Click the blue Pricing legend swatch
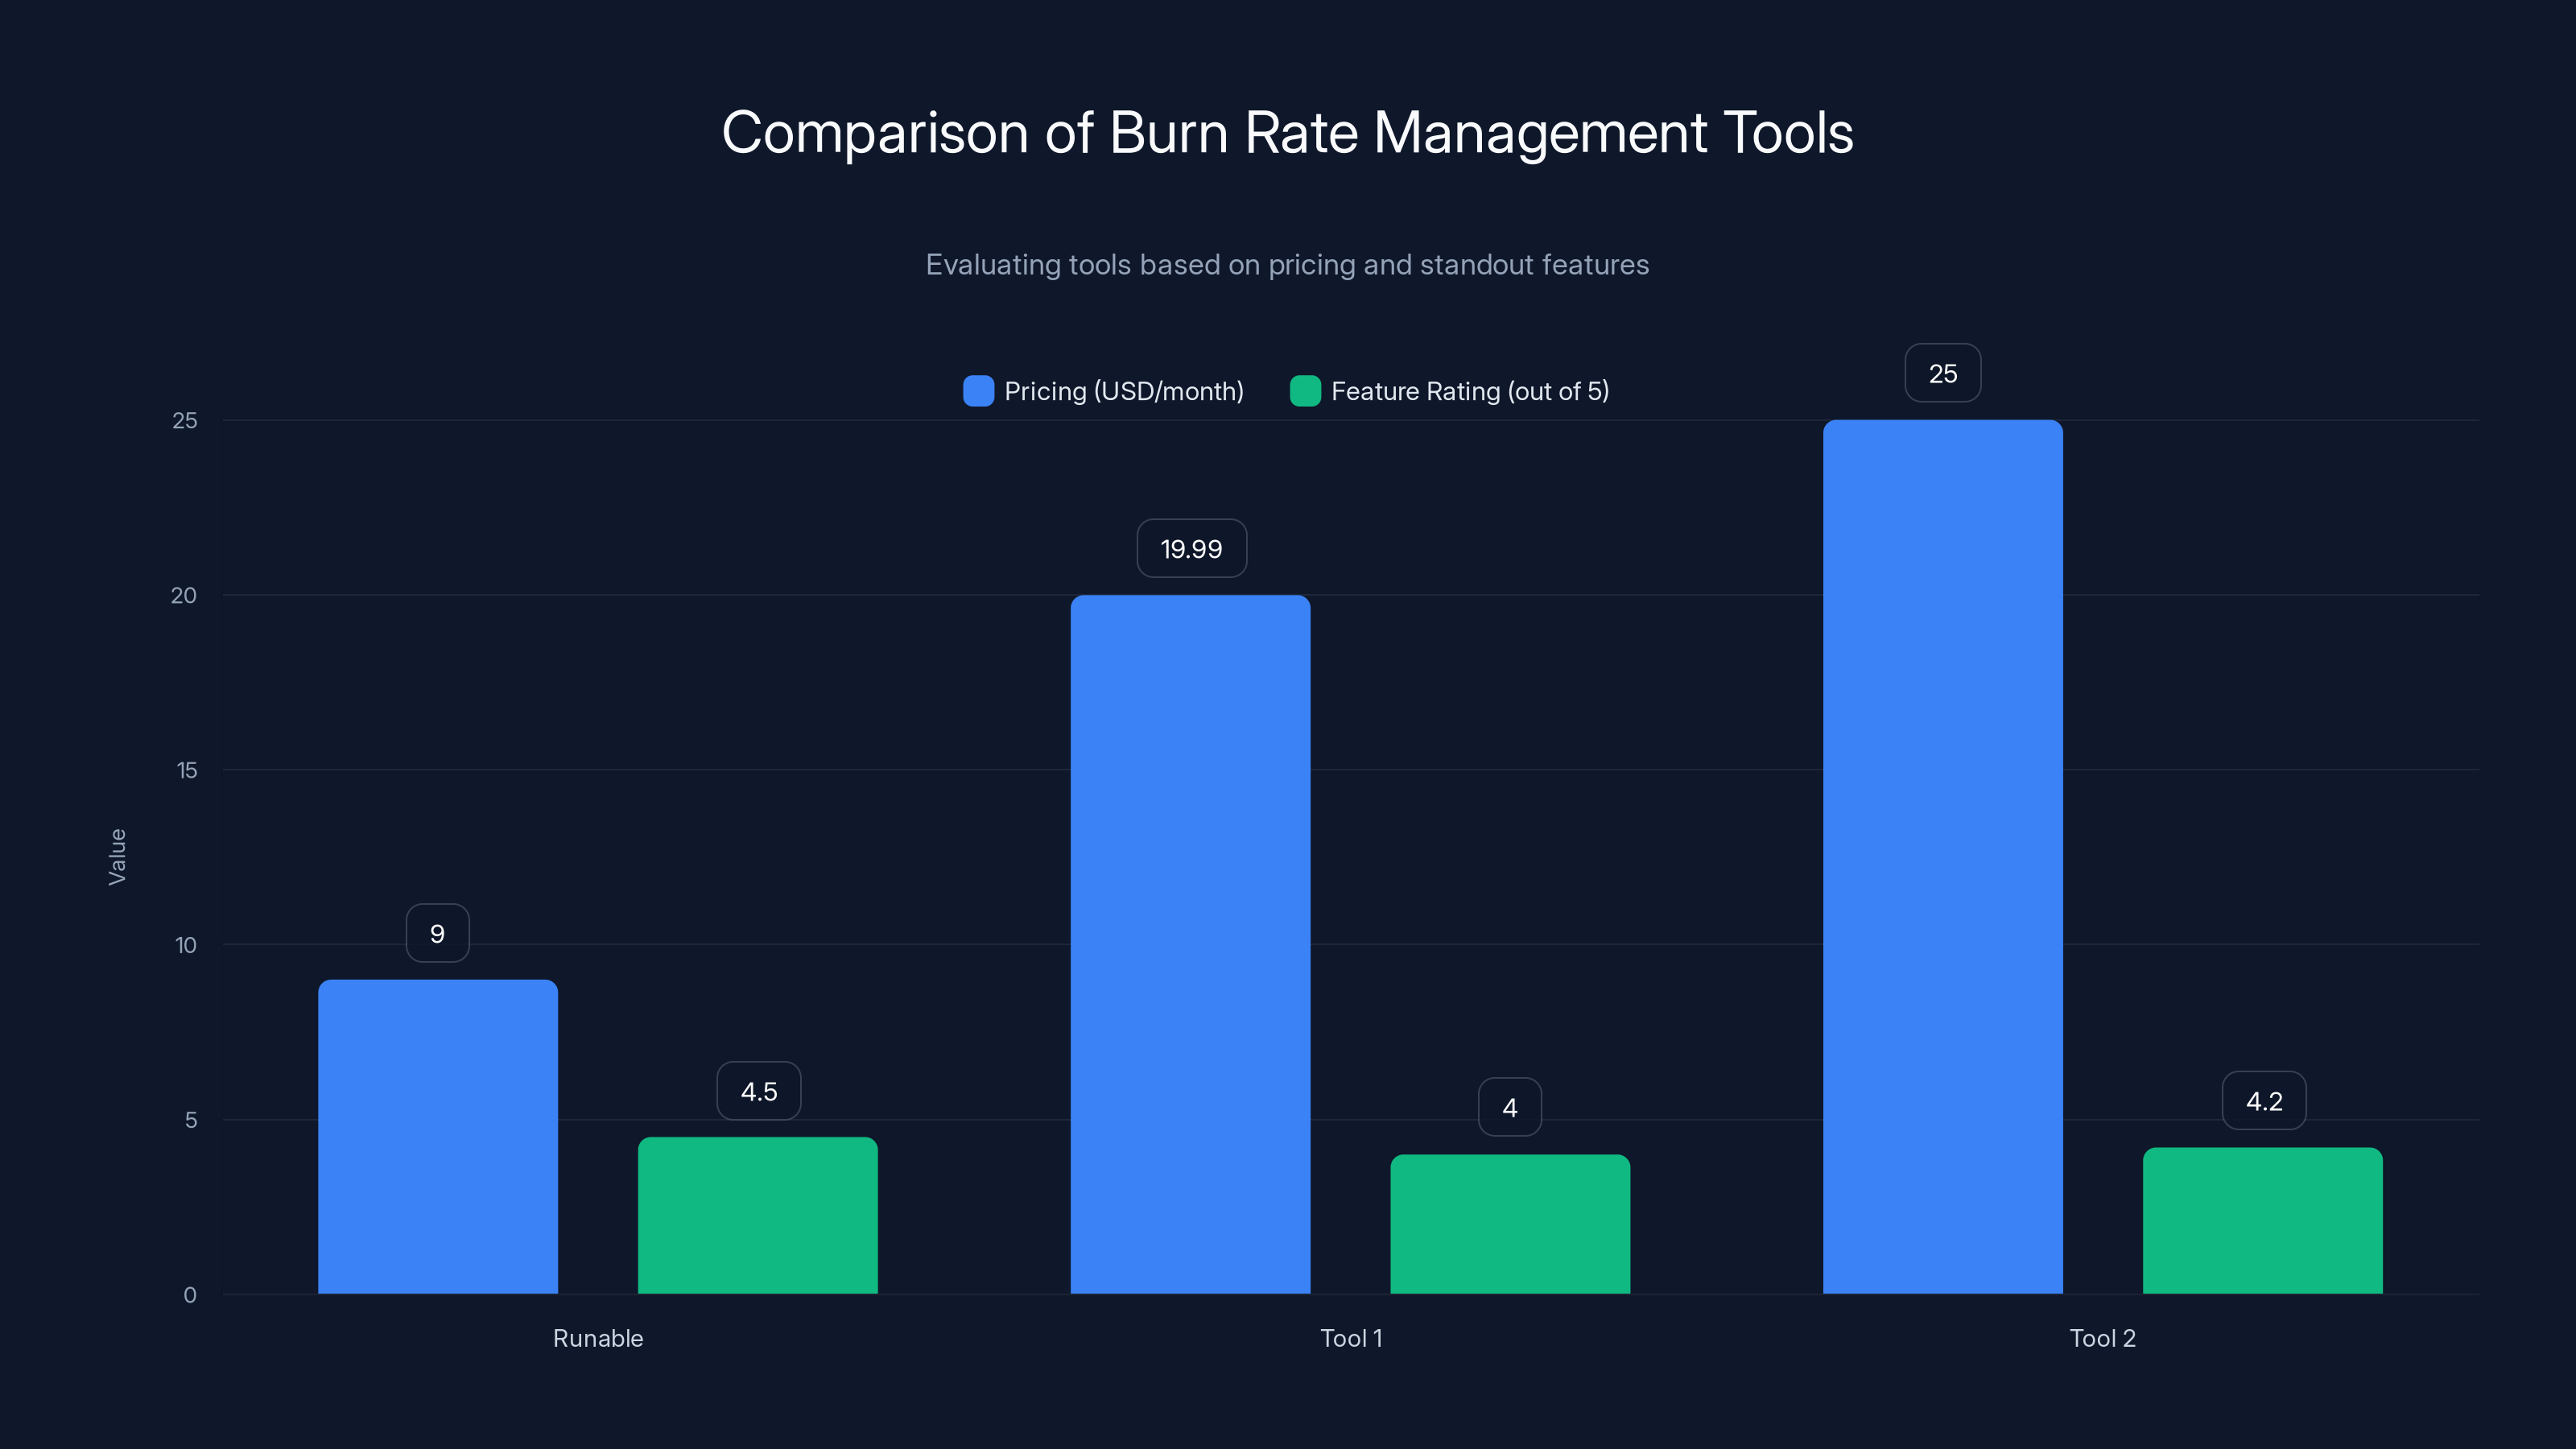 click(x=978, y=391)
